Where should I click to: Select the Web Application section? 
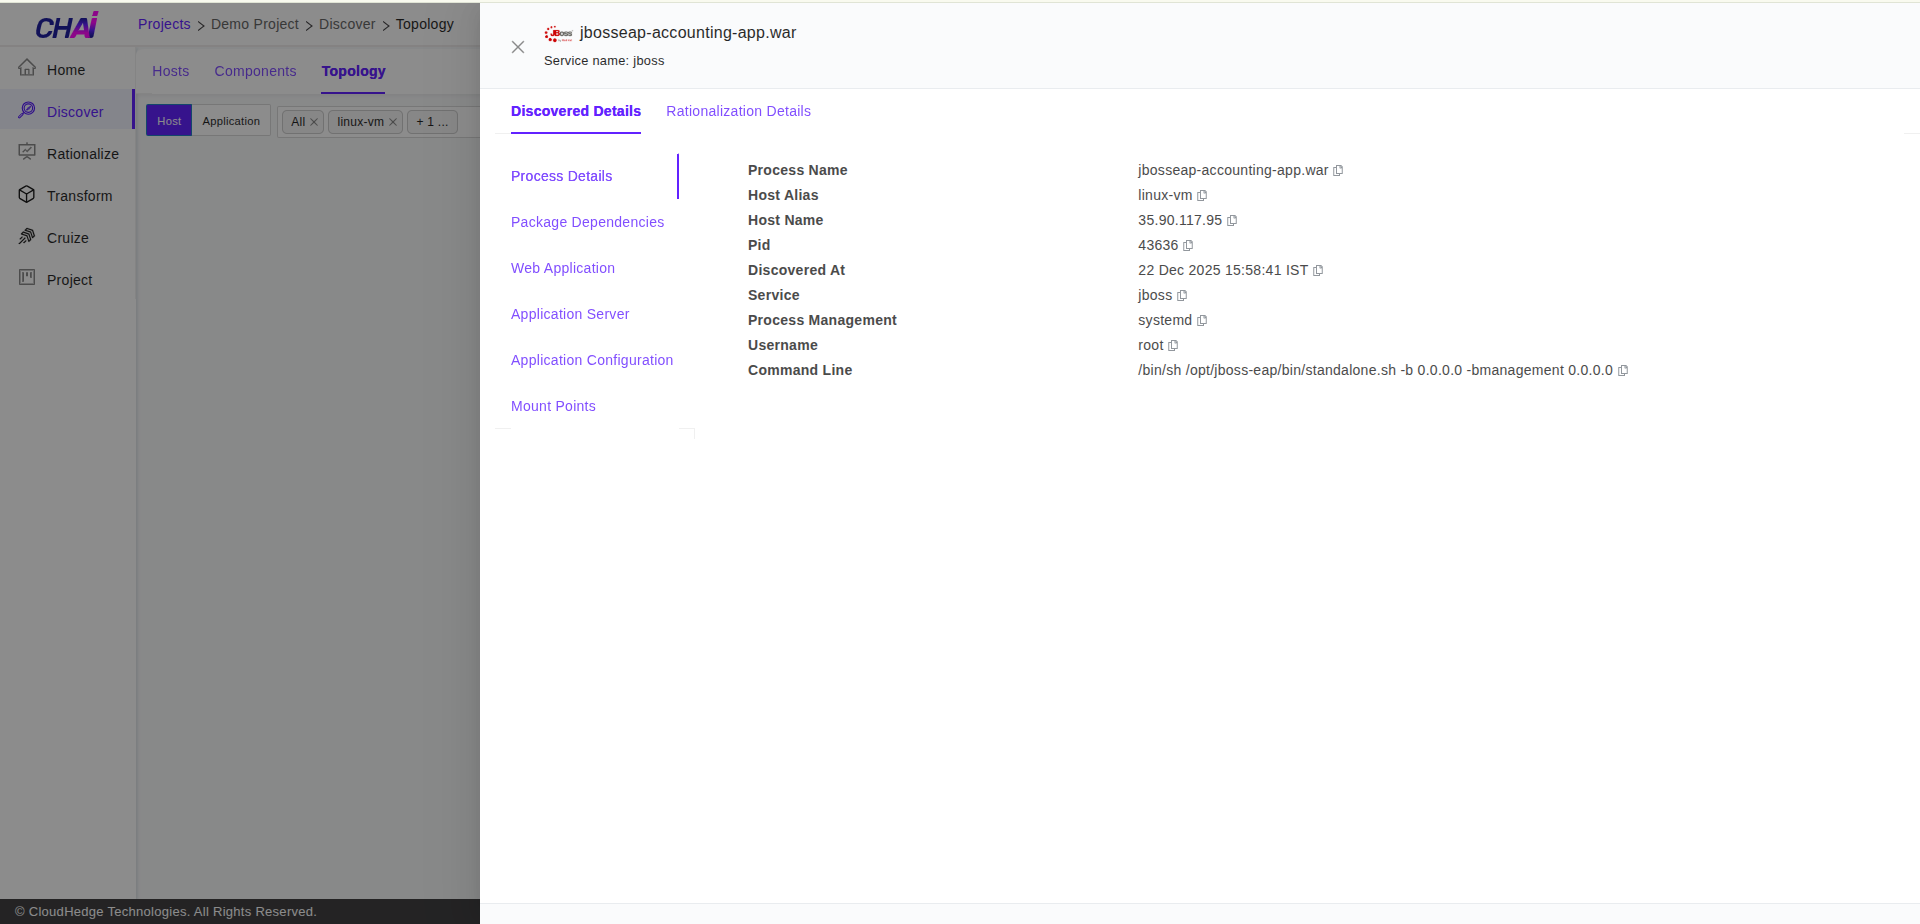point(563,268)
